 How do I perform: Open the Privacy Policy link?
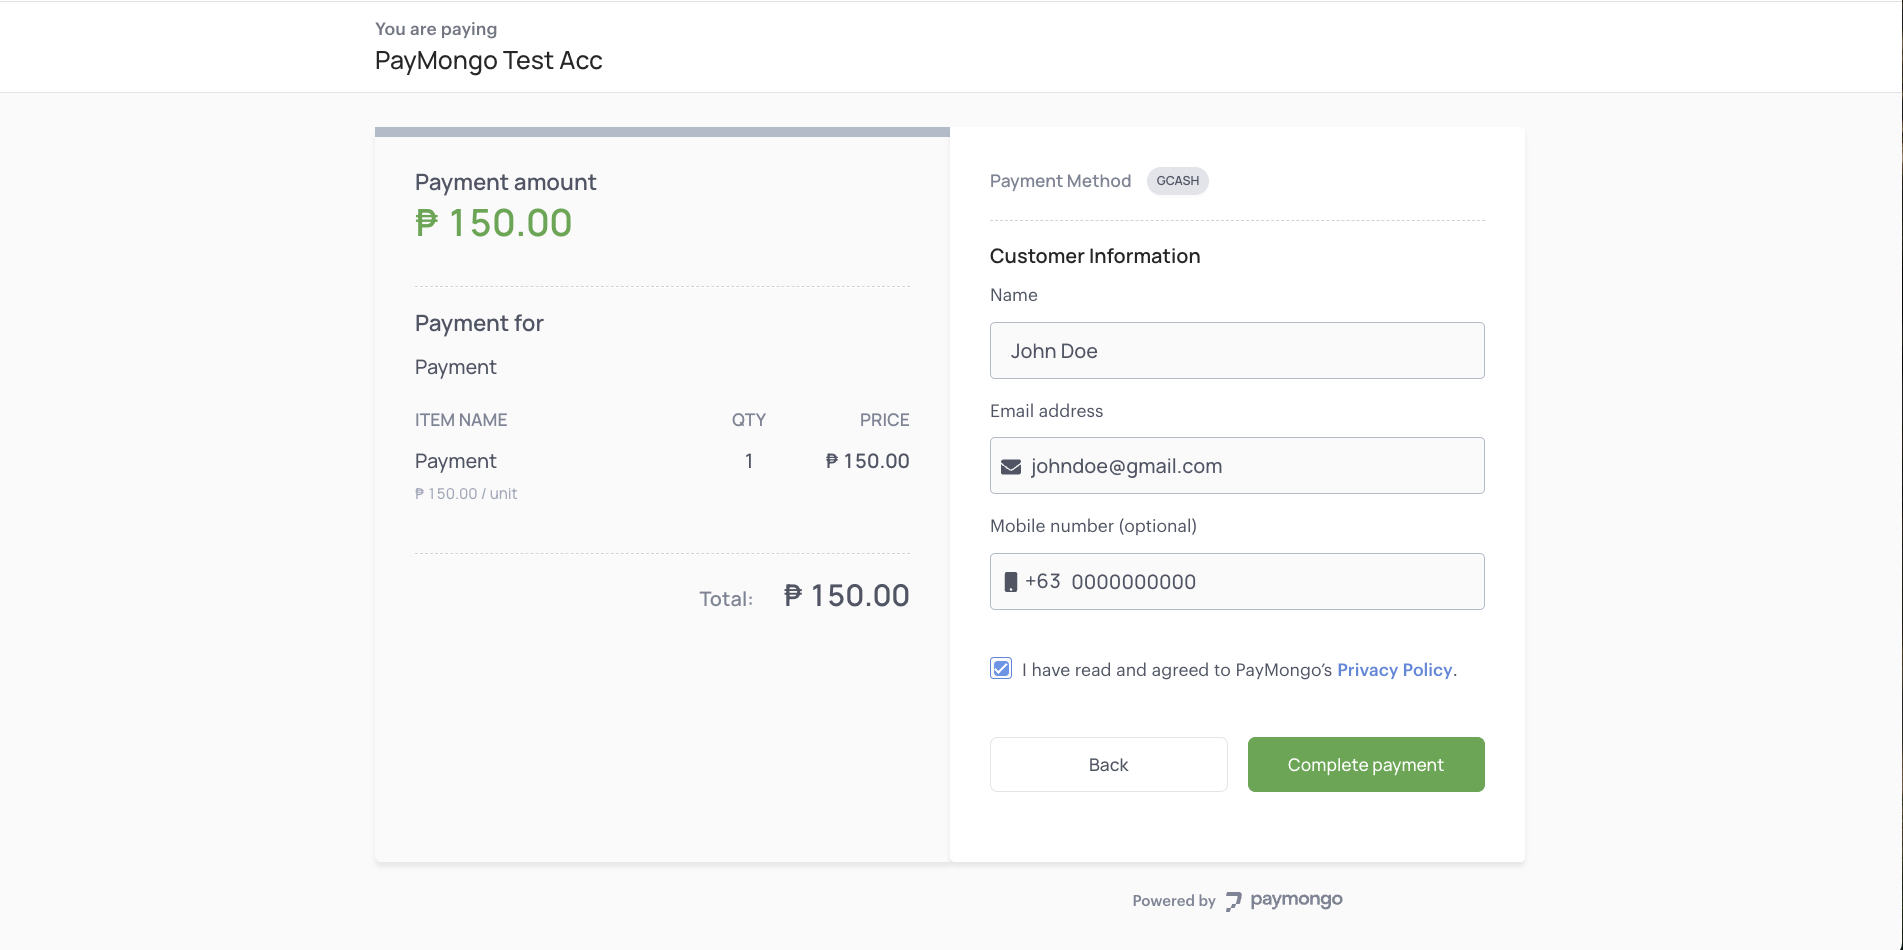coord(1394,670)
